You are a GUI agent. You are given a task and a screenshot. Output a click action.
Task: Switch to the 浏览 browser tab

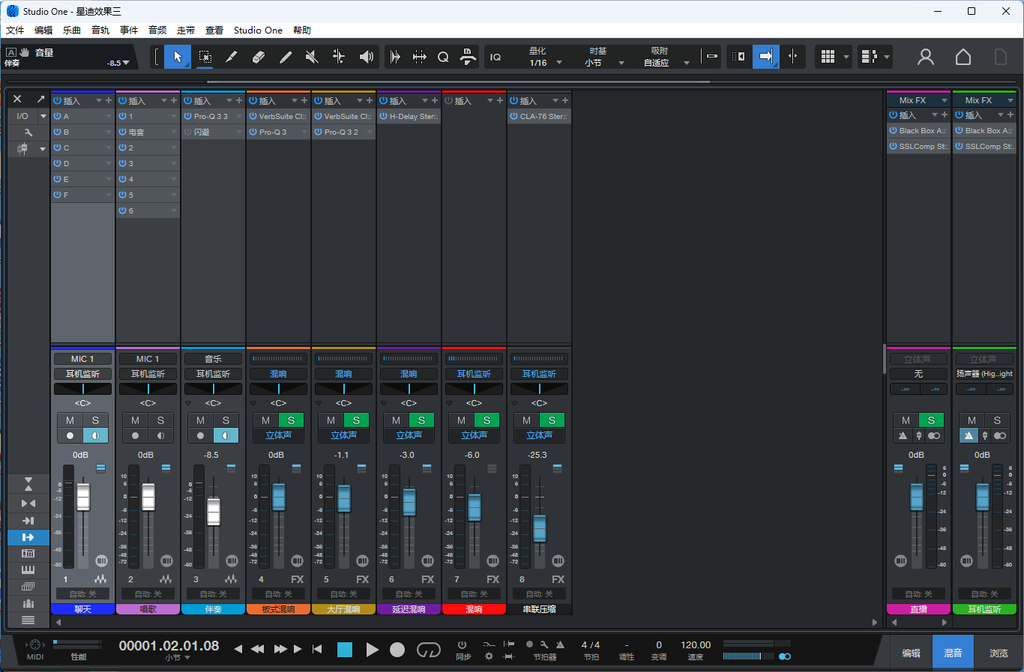click(x=998, y=652)
